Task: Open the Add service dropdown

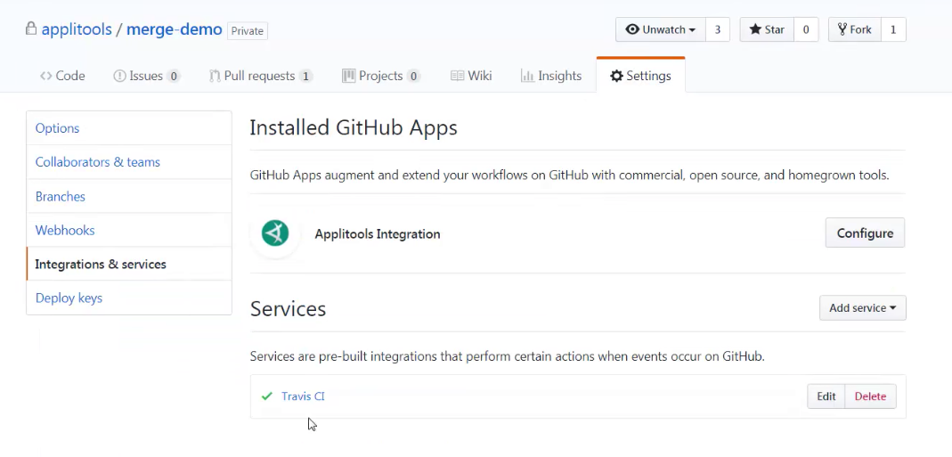Action: (863, 308)
